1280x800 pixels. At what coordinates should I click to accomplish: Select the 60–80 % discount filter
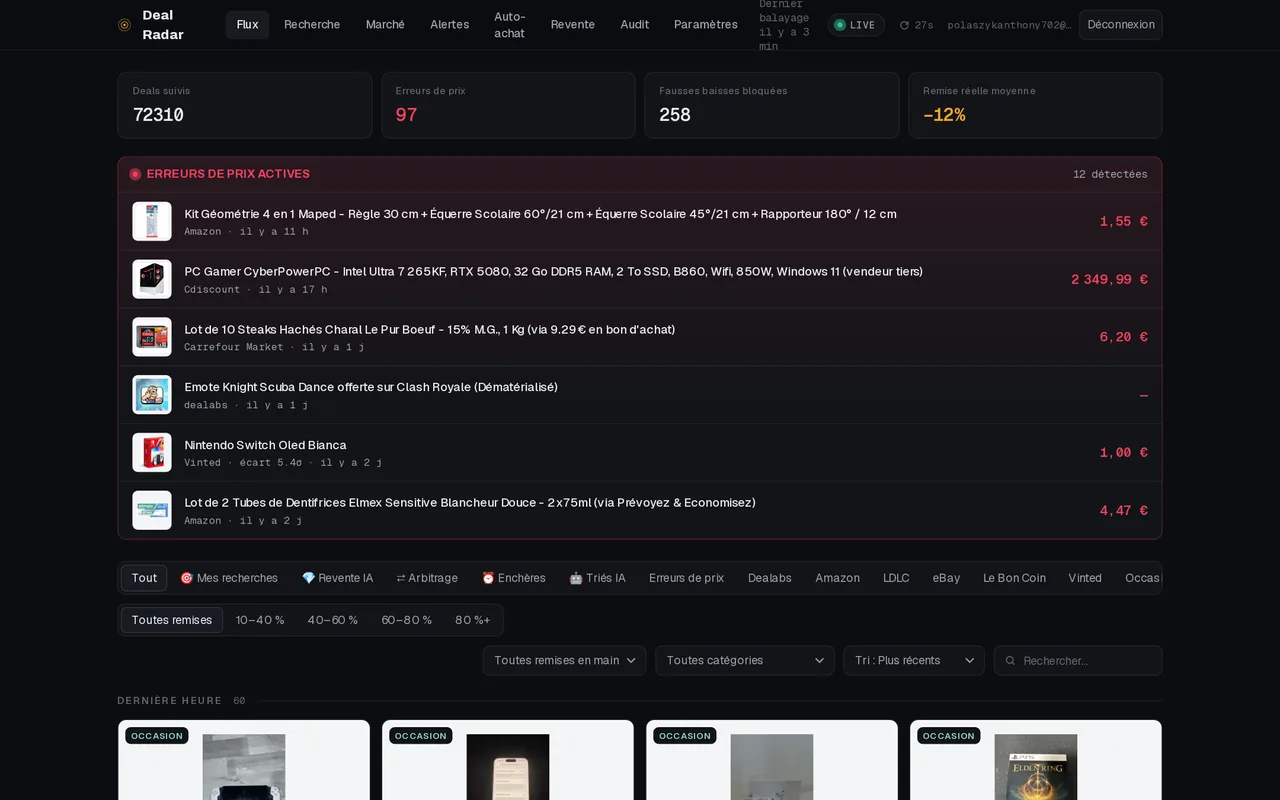406,620
